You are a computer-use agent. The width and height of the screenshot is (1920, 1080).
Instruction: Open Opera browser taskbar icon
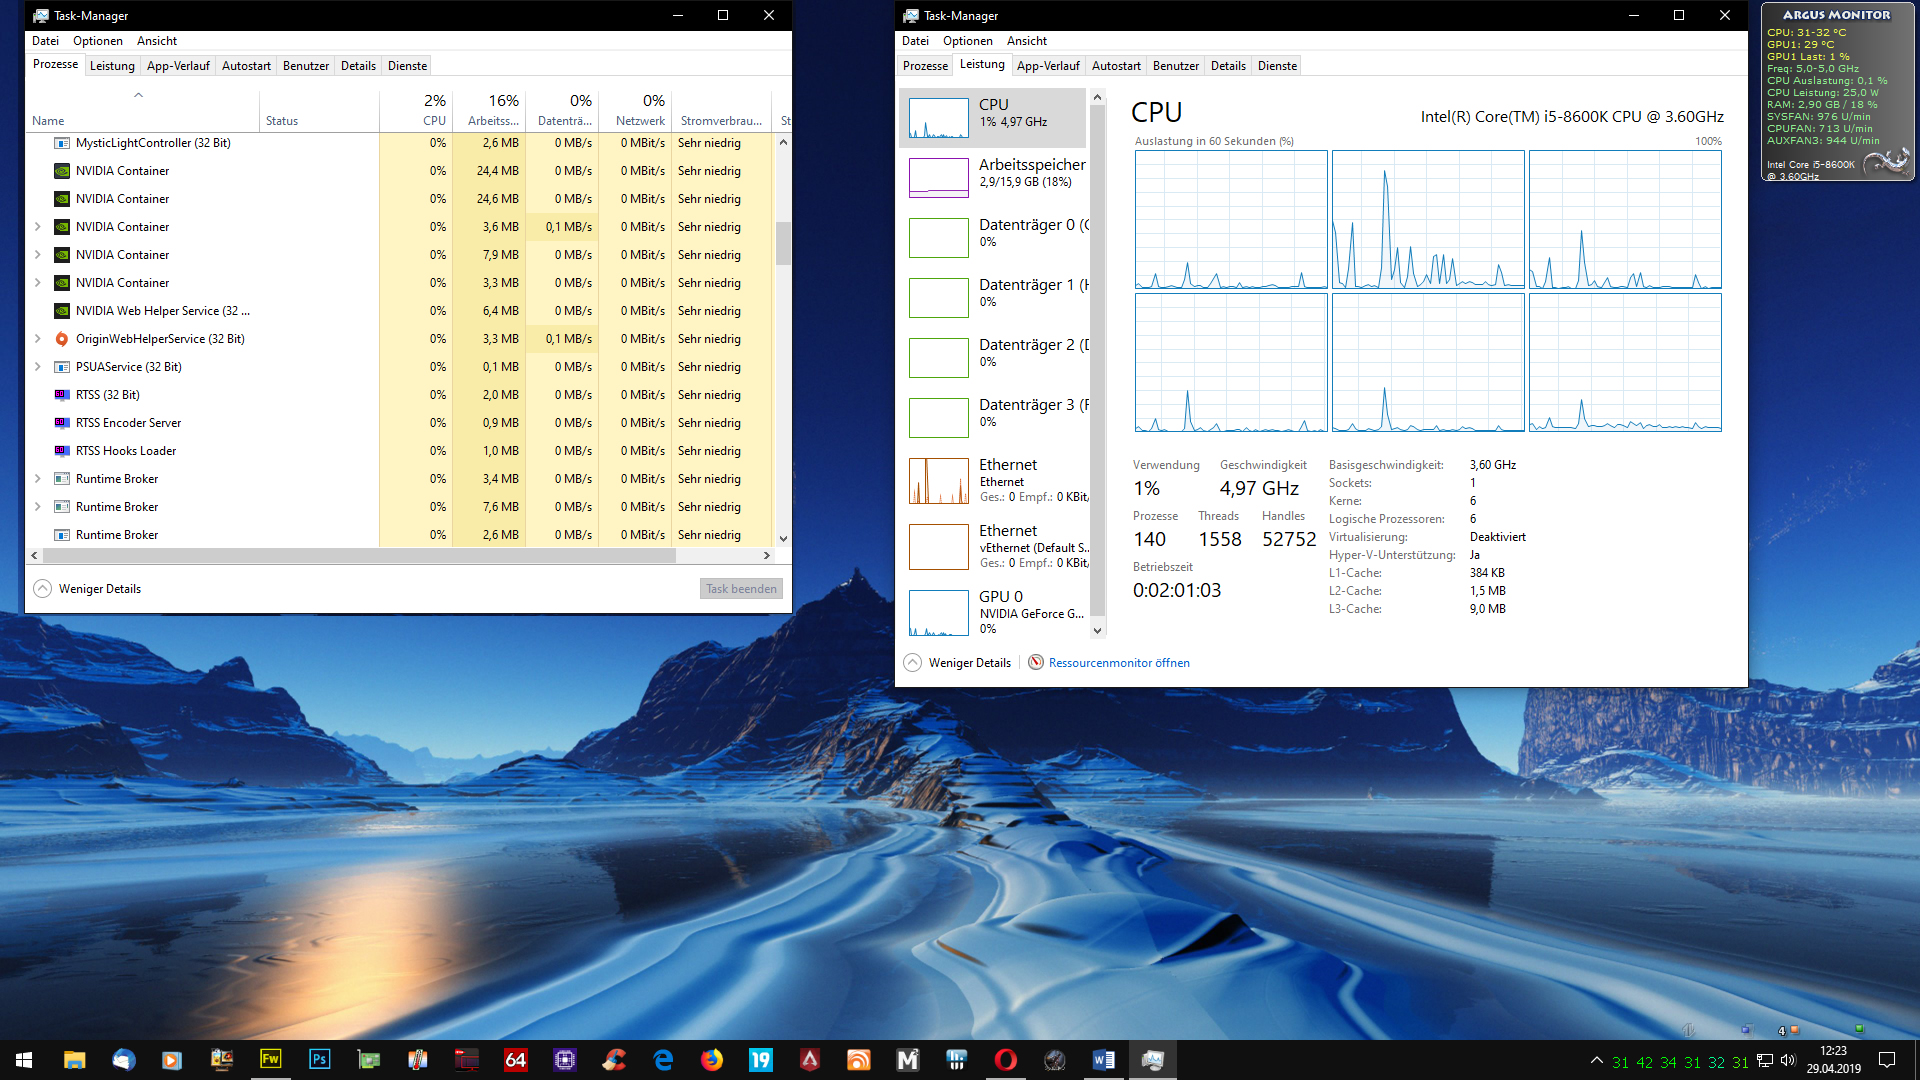1006,1060
